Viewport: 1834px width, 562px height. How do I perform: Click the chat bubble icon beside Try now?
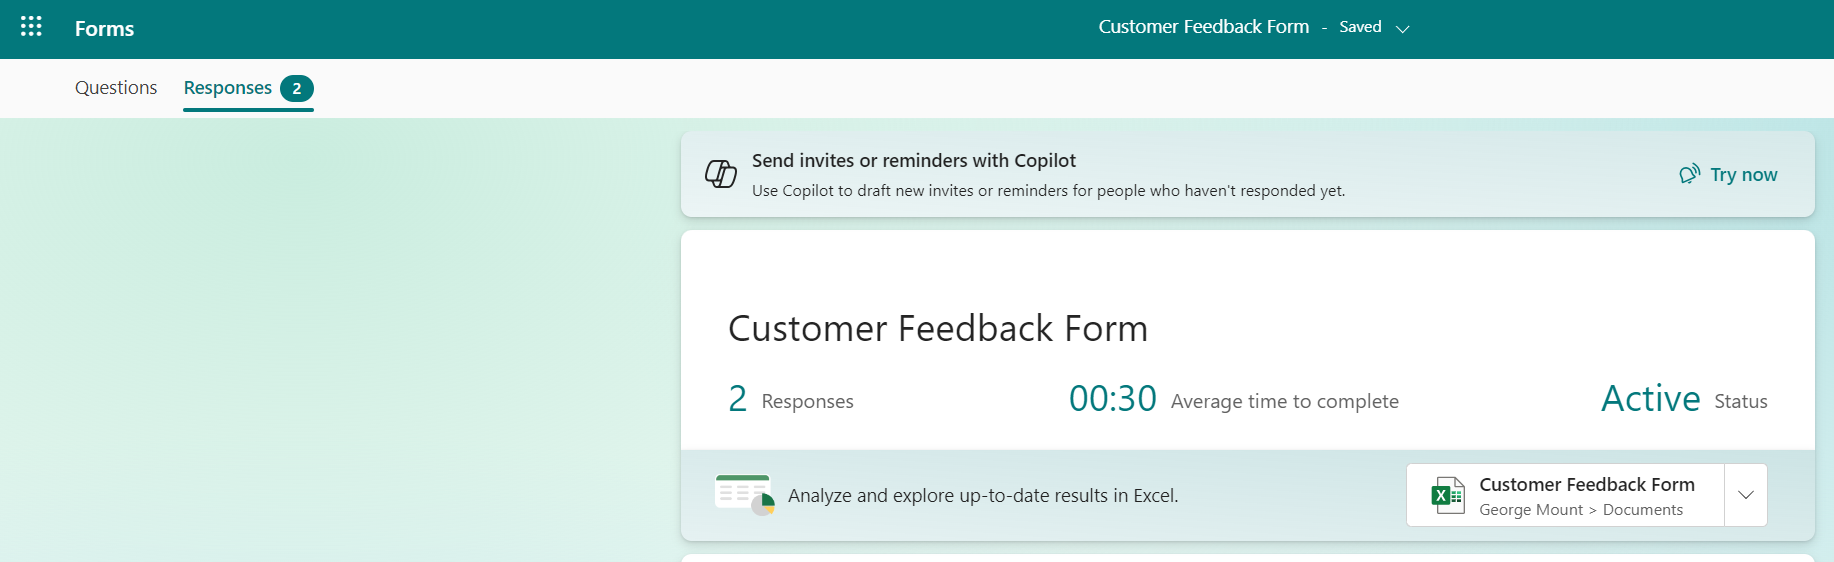(x=1689, y=175)
